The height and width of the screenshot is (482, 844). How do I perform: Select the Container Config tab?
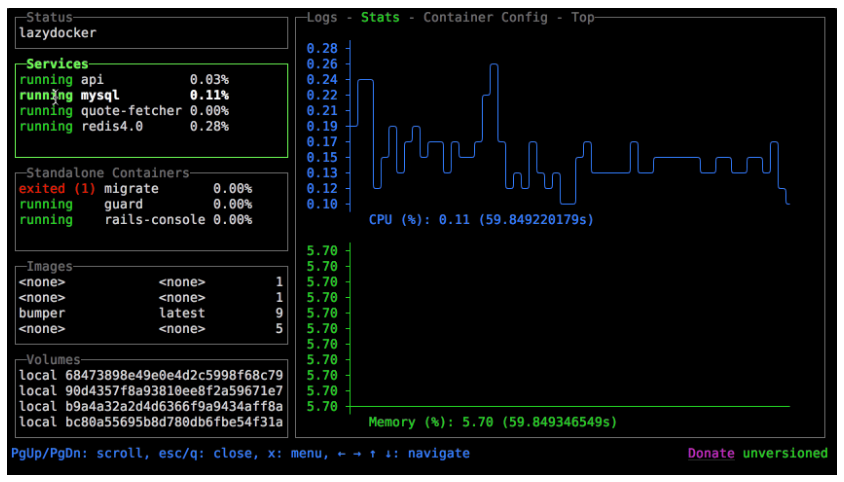click(485, 18)
